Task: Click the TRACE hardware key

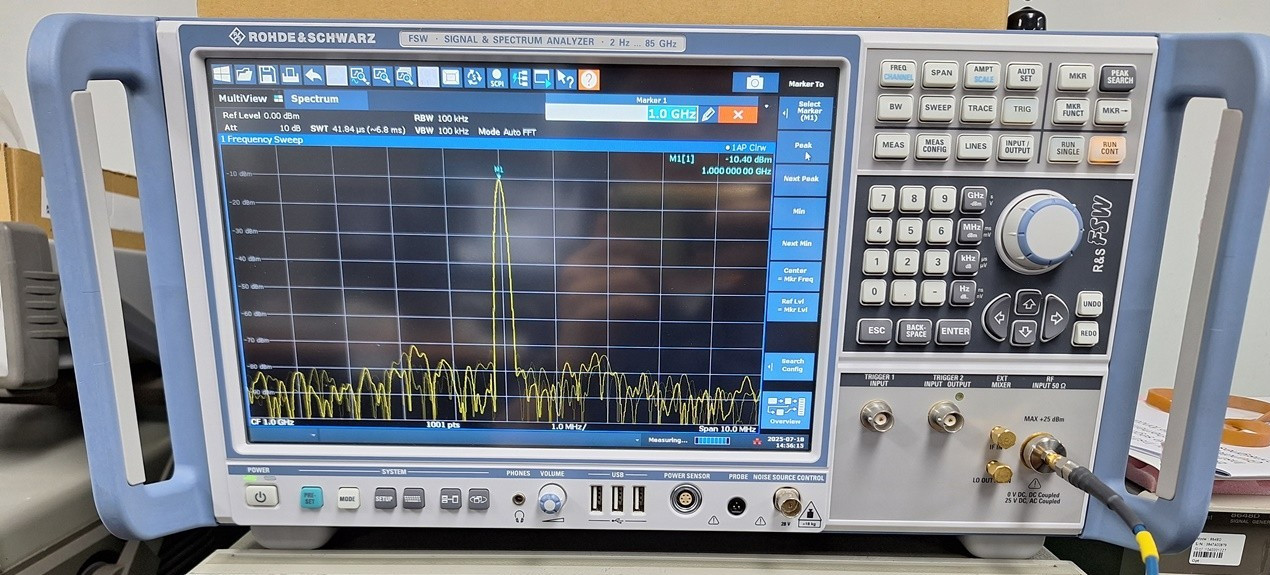Action: coord(980,109)
